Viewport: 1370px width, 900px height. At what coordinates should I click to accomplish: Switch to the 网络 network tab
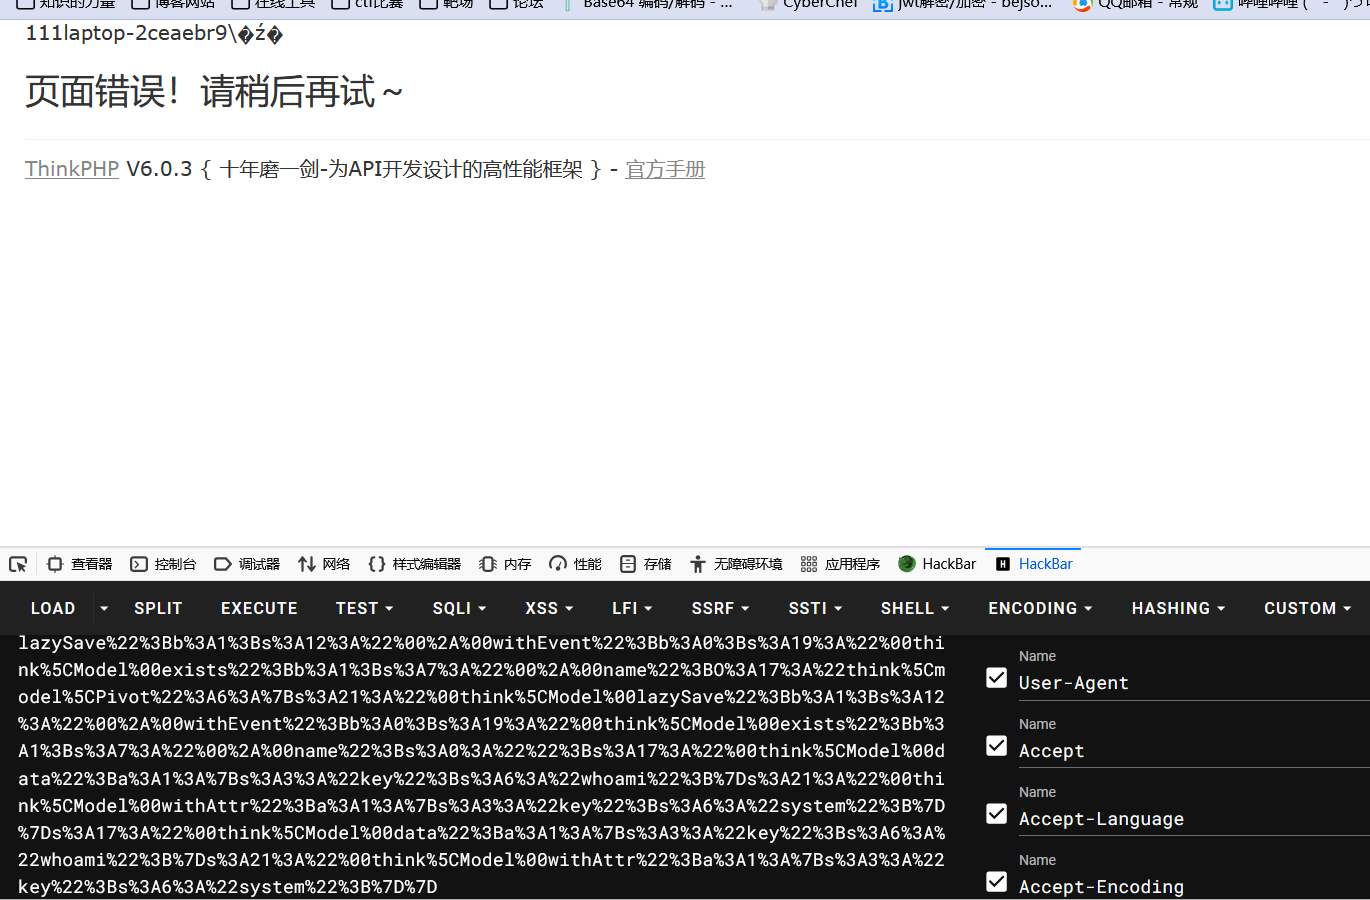click(324, 564)
